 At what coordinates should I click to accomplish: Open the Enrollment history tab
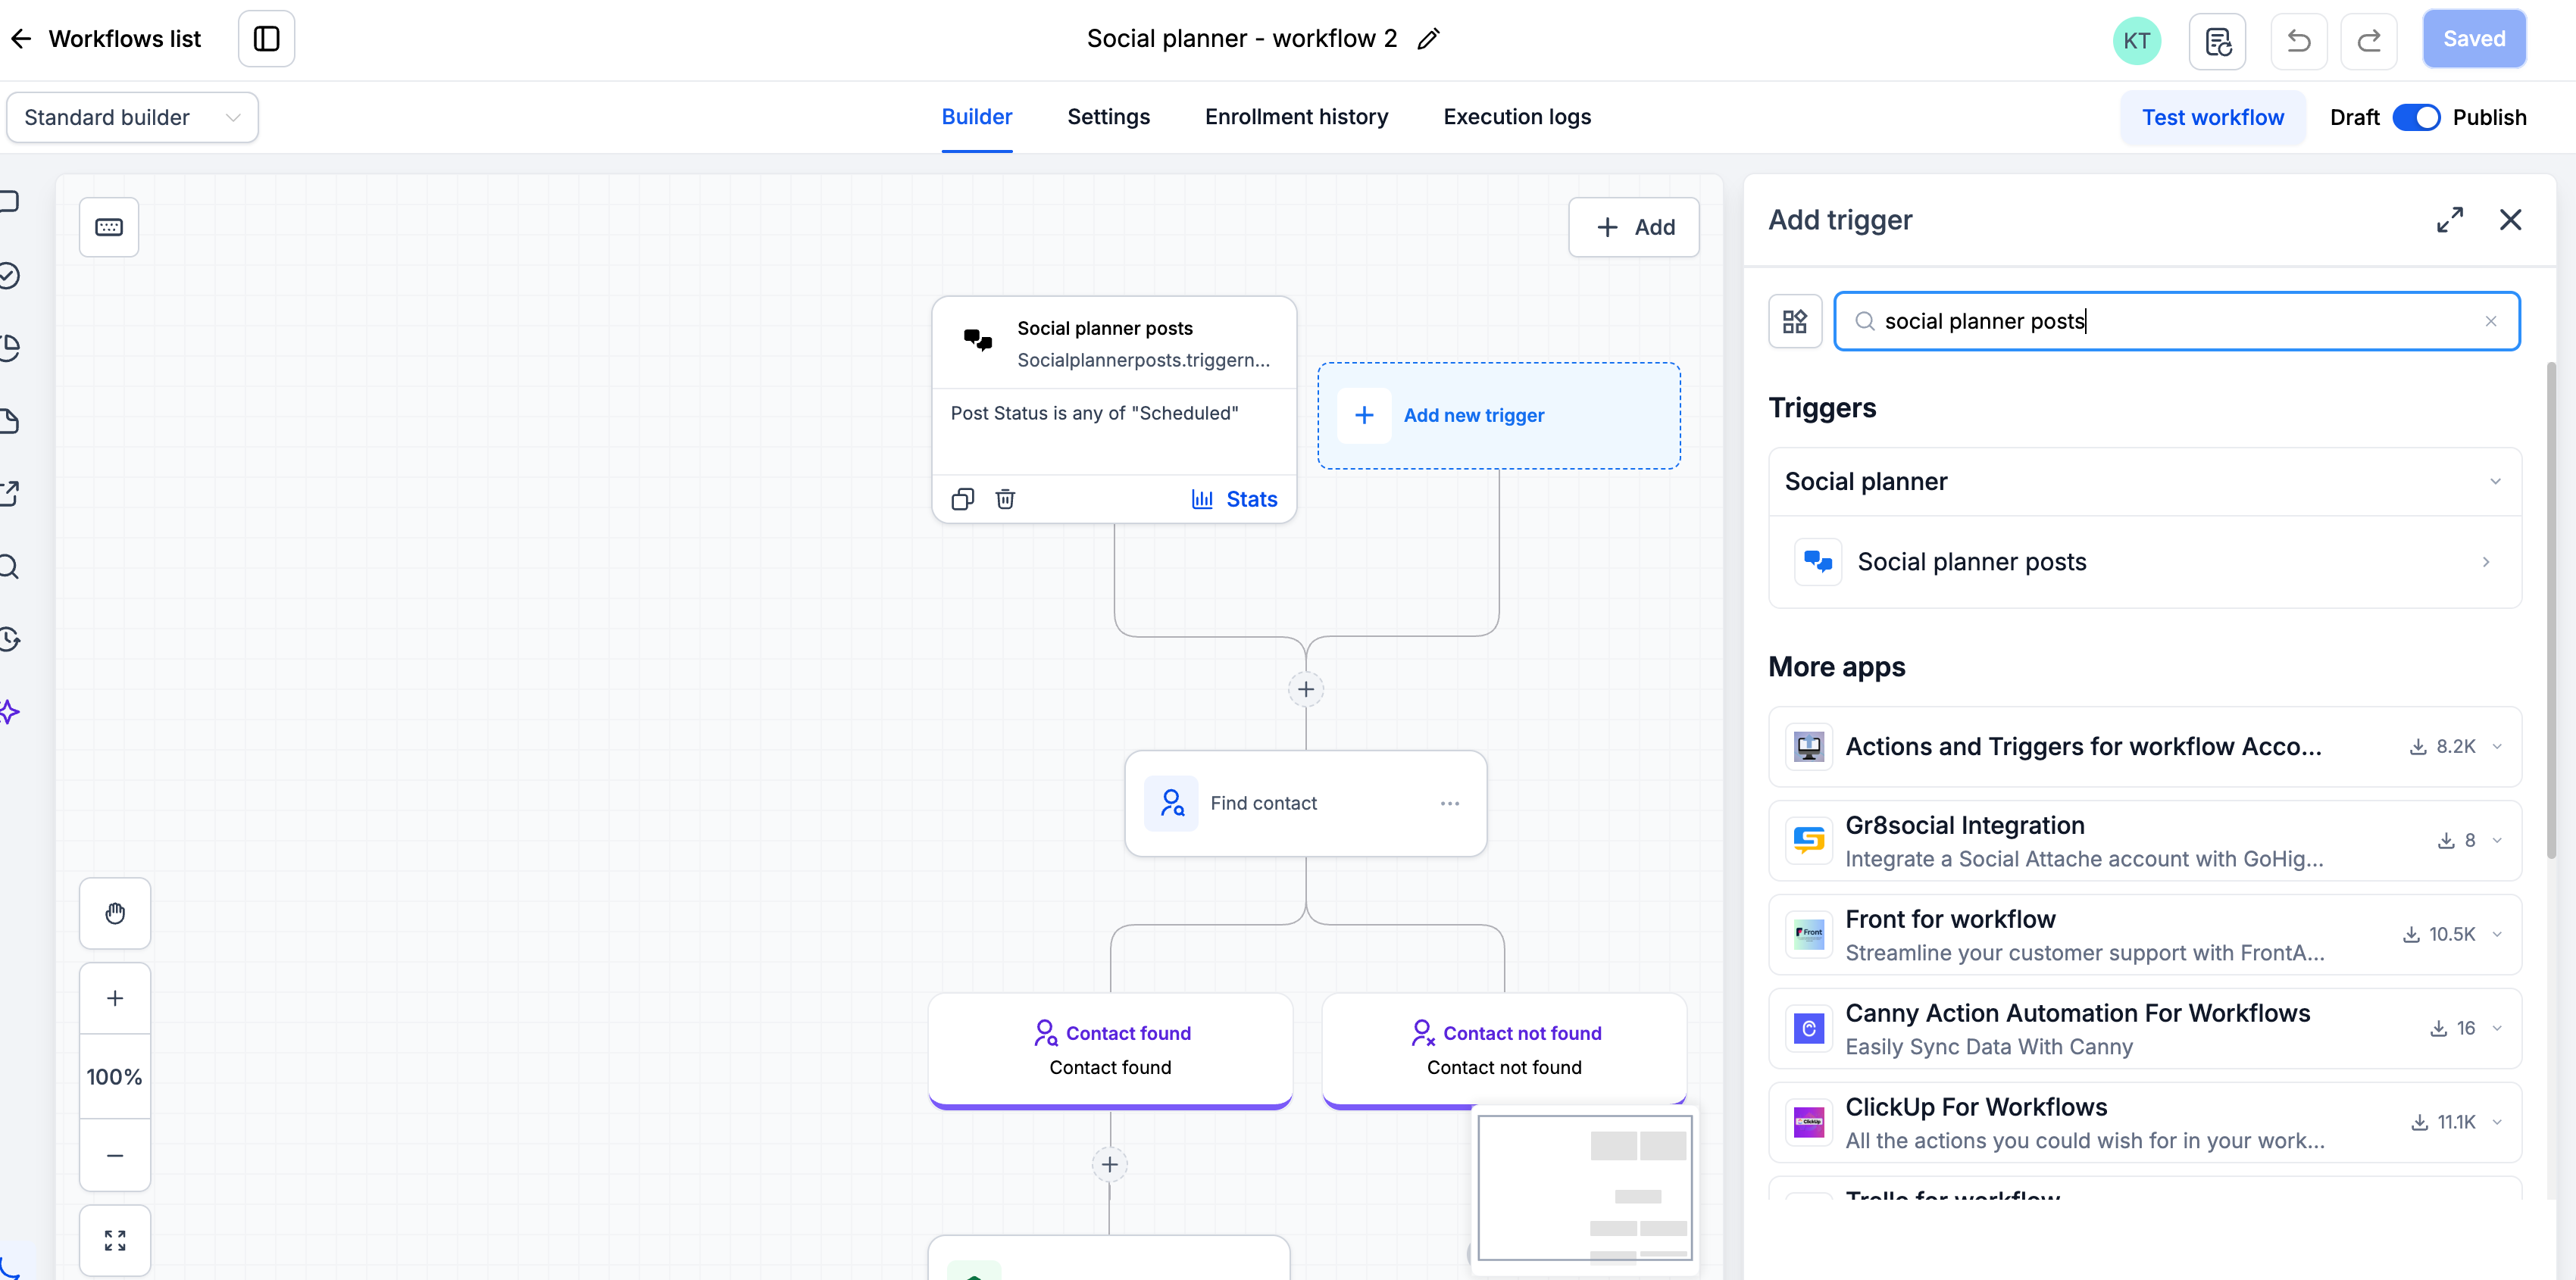(x=1296, y=117)
